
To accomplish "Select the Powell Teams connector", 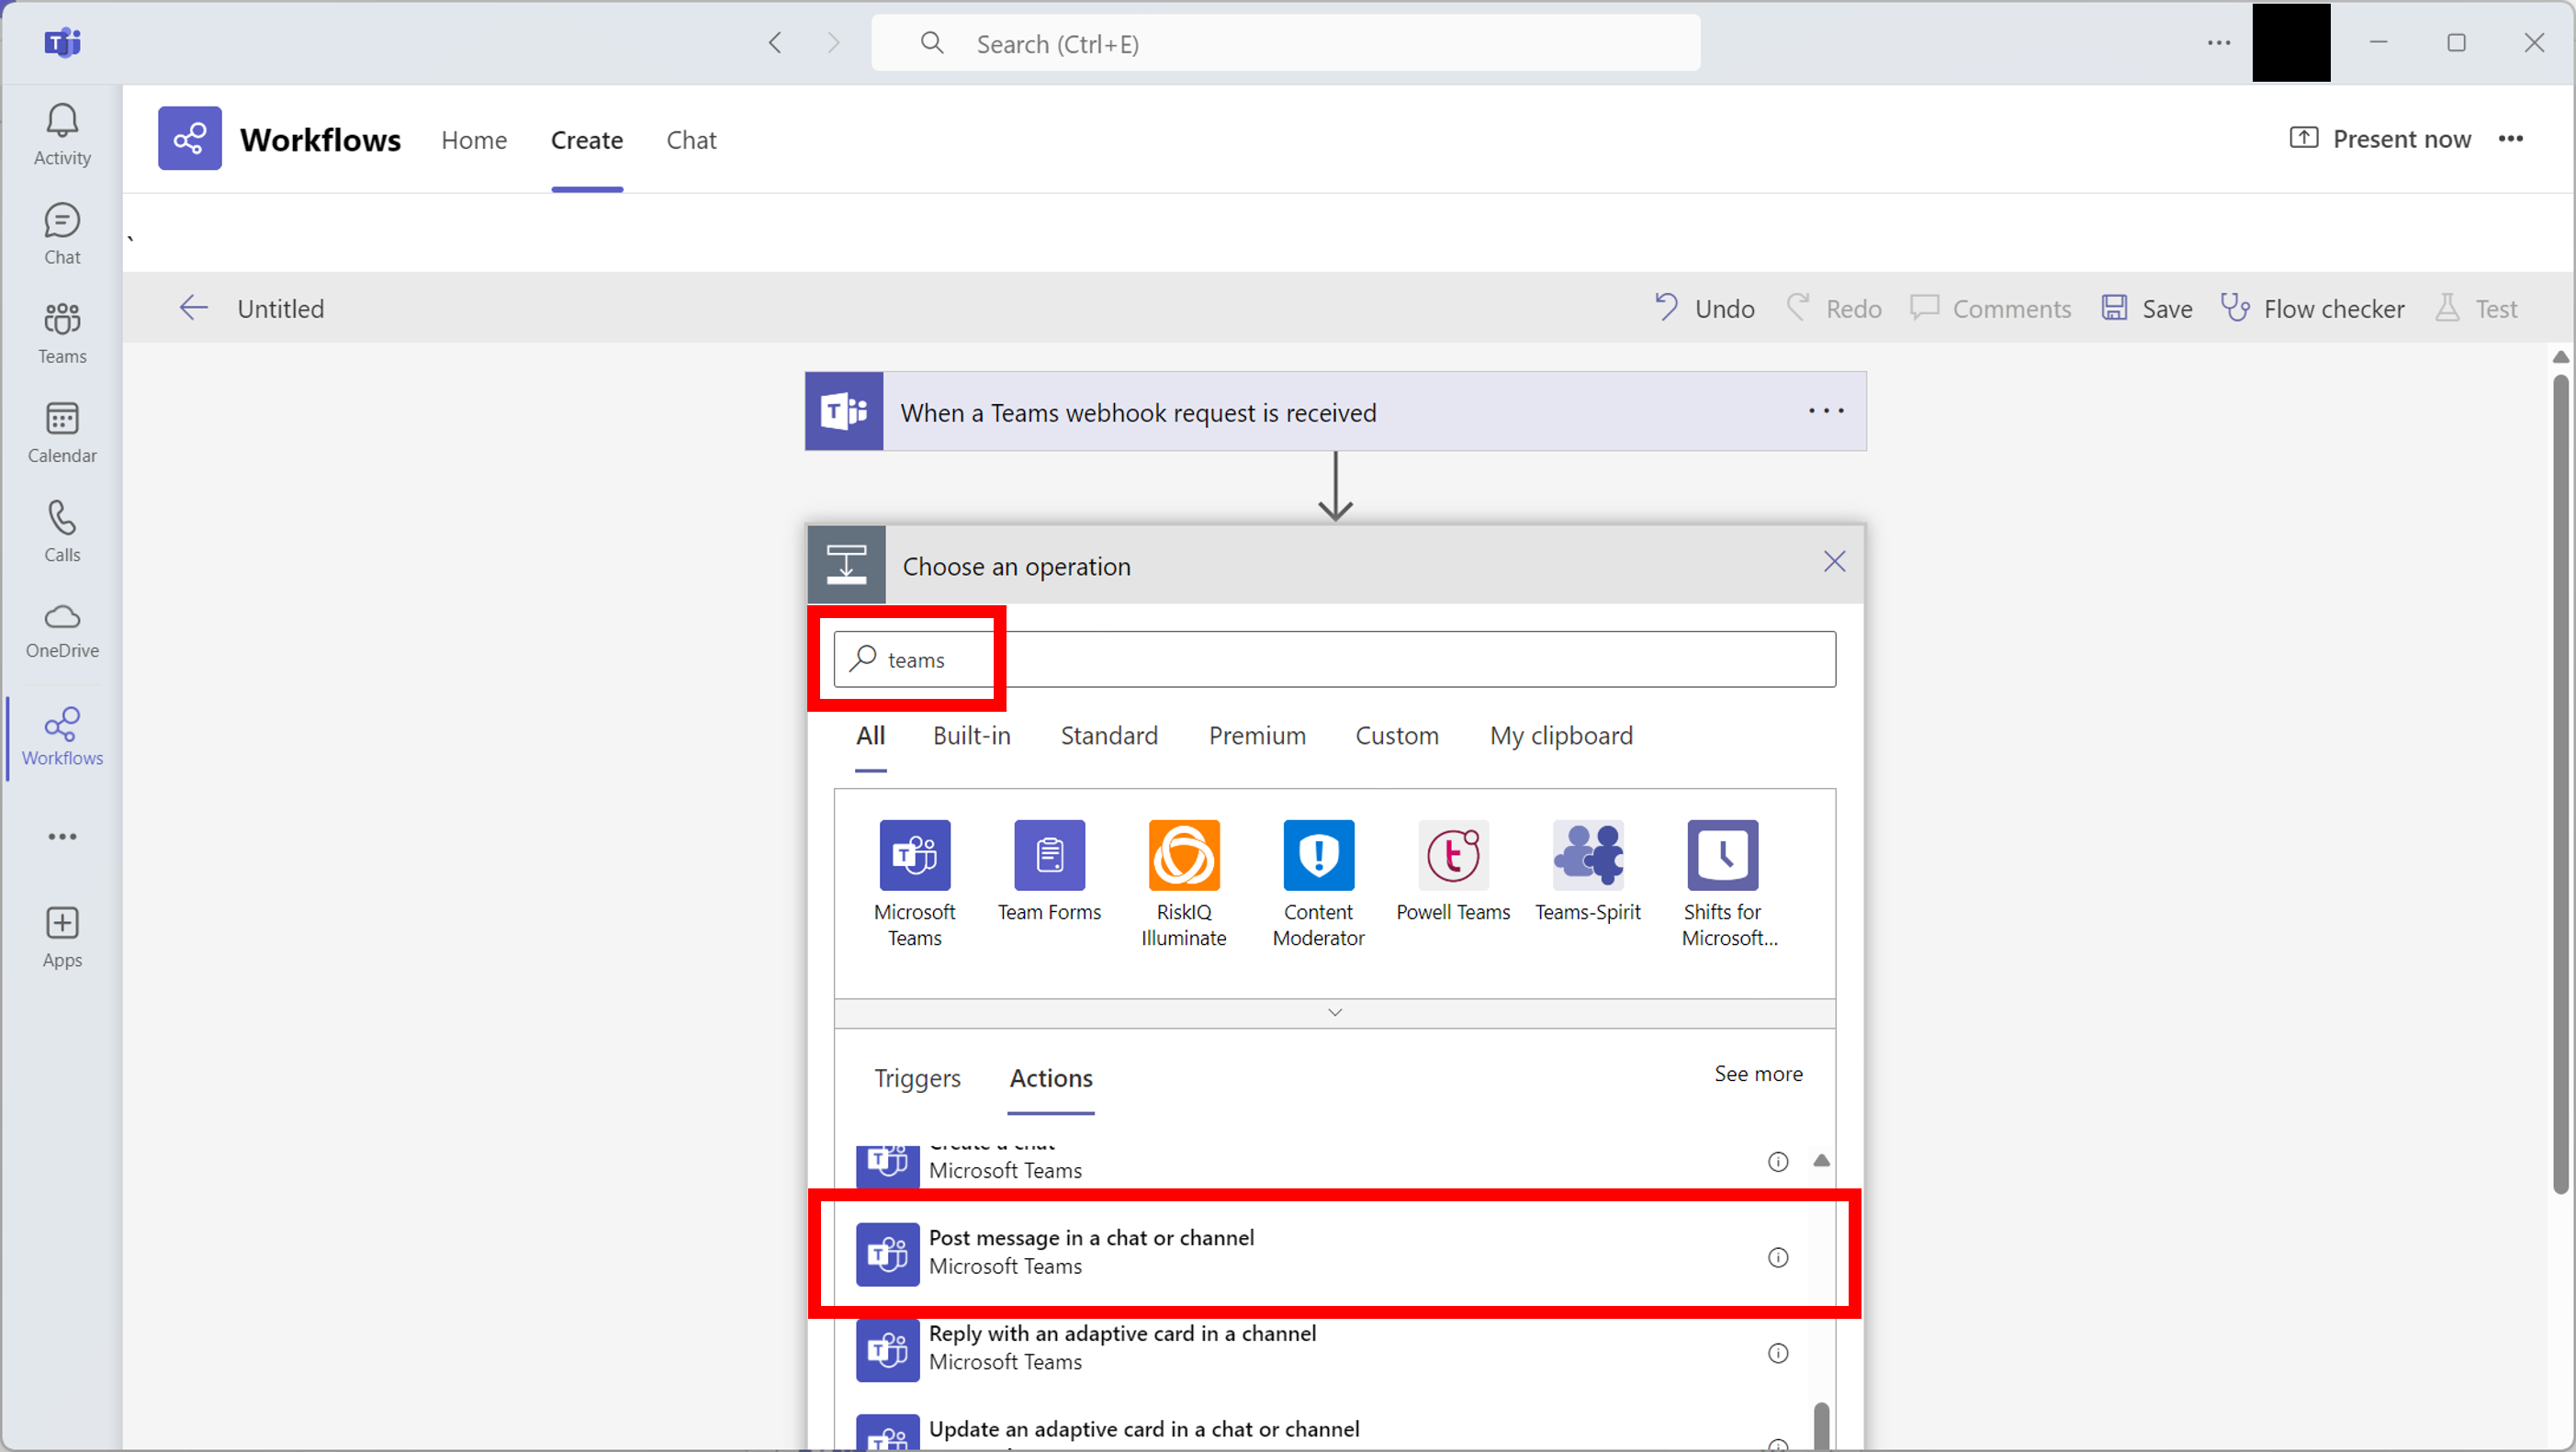I will click(x=1453, y=872).
